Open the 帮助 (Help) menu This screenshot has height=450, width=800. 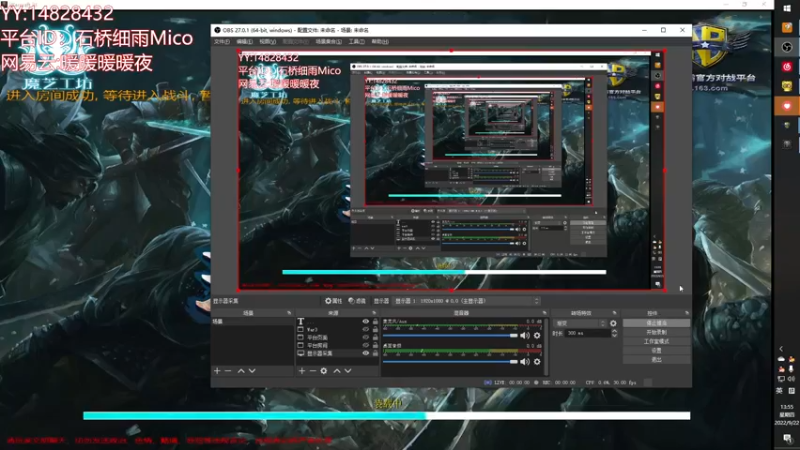point(380,41)
